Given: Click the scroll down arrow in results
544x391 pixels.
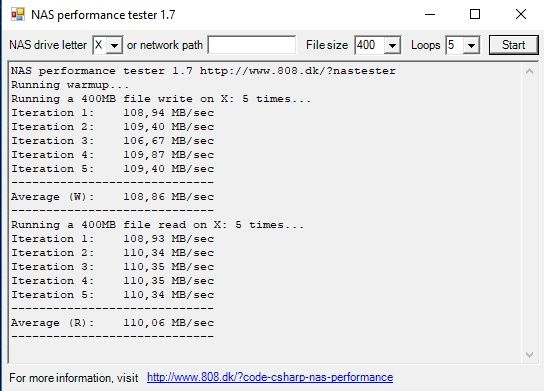Looking at the screenshot, I should coord(529,355).
